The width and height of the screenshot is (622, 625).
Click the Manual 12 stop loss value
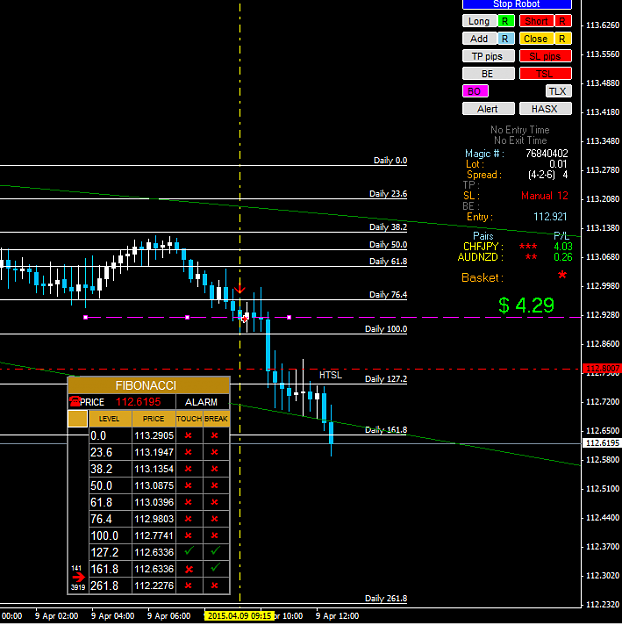(x=545, y=196)
